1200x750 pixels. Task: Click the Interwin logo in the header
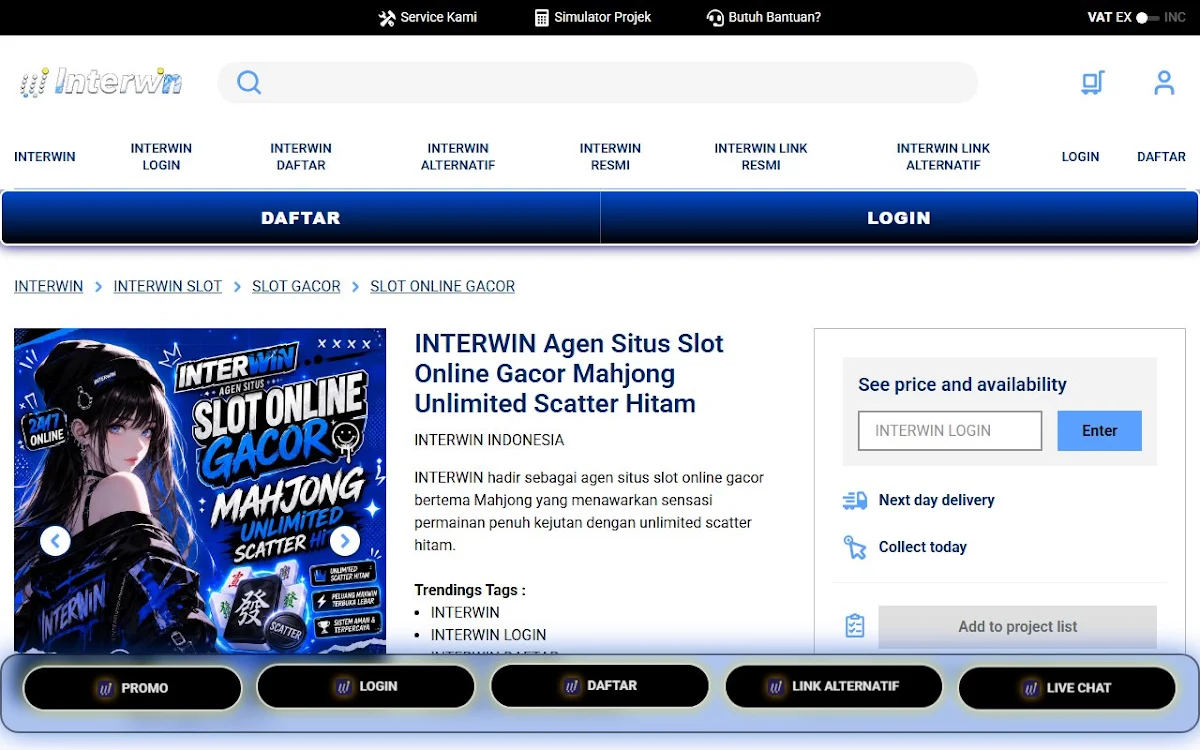(x=101, y=82)
